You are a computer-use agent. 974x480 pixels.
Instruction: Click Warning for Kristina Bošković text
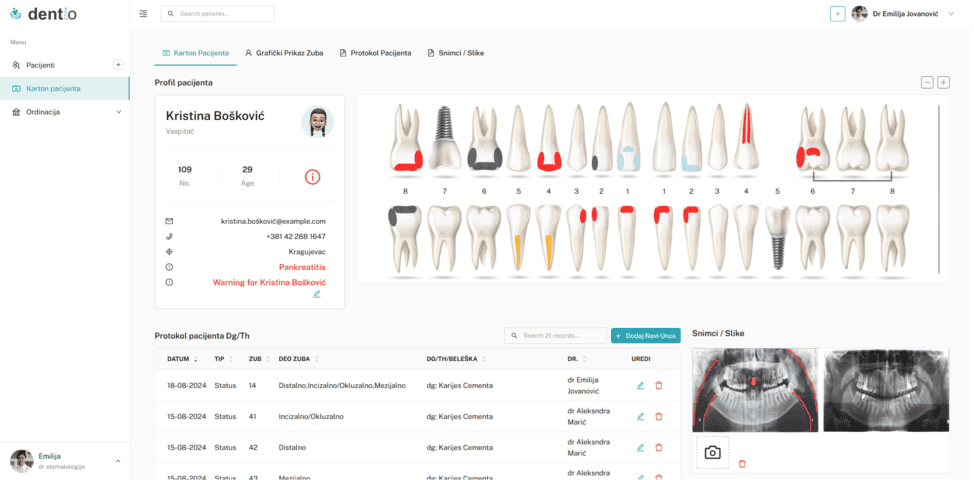click(270, 282)
